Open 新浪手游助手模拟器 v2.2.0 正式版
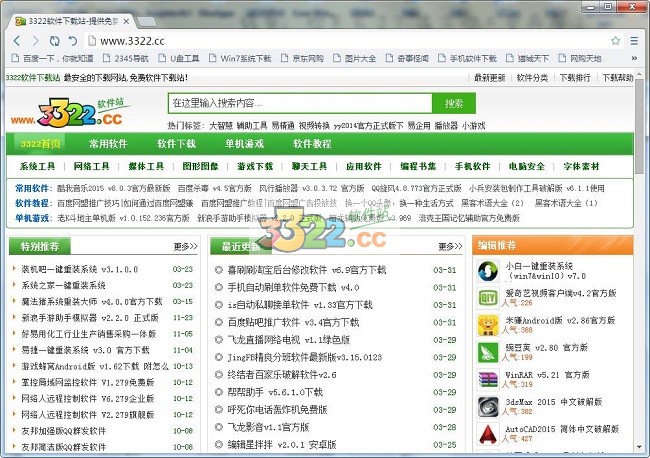The image size is (650, 458). (x=90, y=318)
